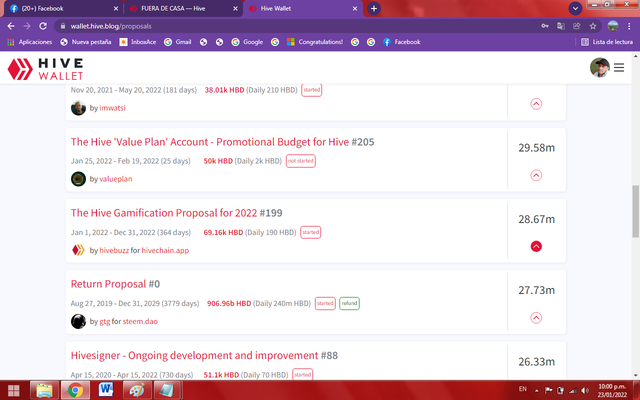Click the valueplan avatar image
This screenshot has height=400, width=640.
coord(78,179)
